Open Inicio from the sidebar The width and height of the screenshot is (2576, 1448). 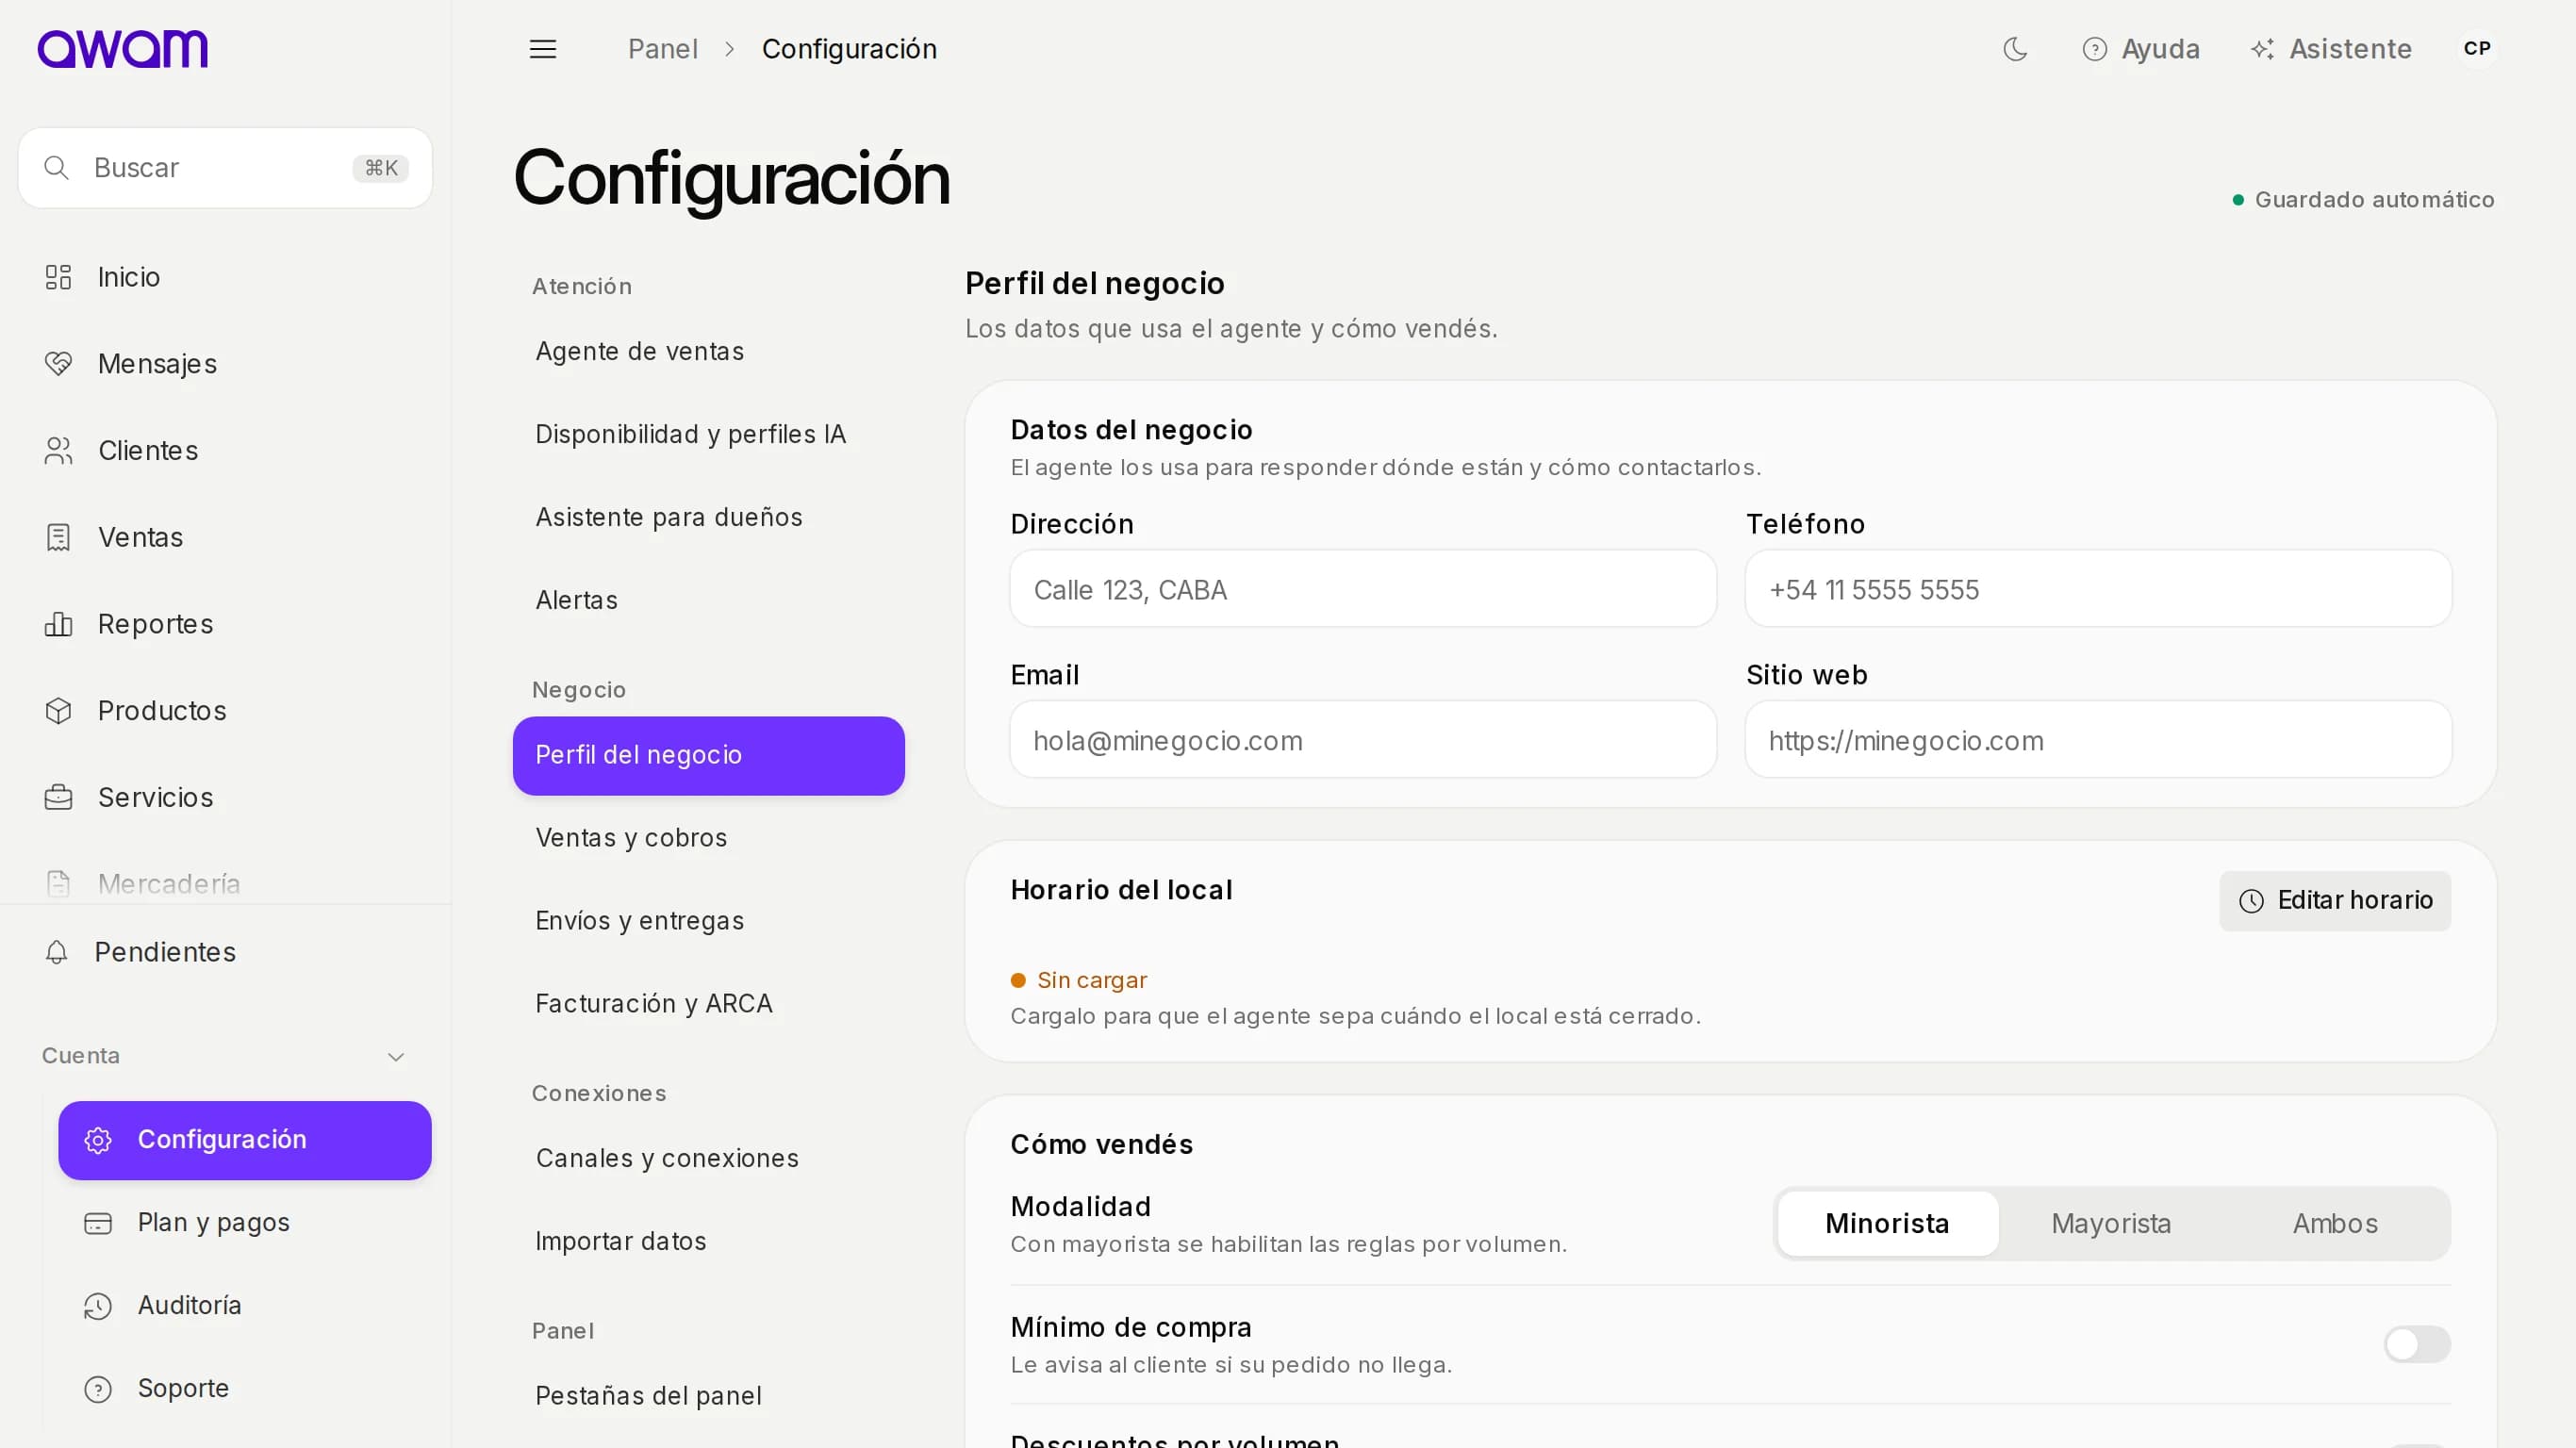(x=226, y=277)
